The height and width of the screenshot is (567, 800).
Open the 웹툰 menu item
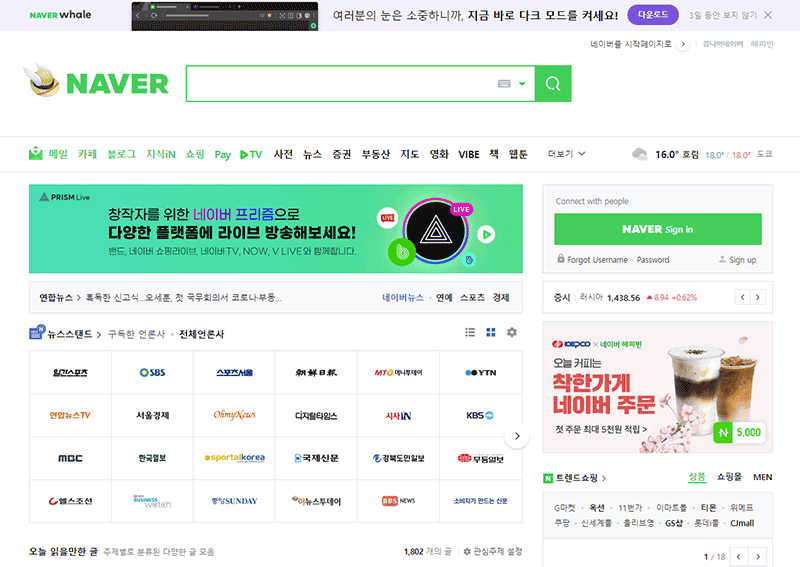pos(518,154)
